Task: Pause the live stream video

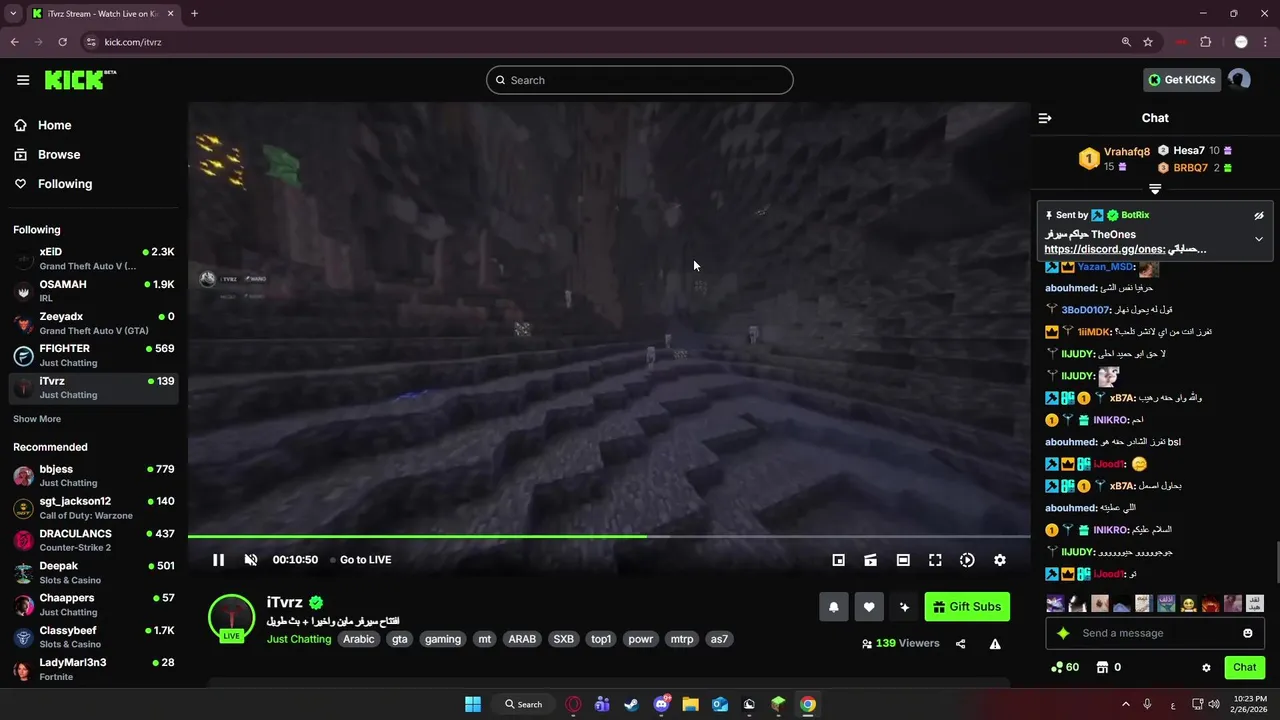Action: point(218,560)
